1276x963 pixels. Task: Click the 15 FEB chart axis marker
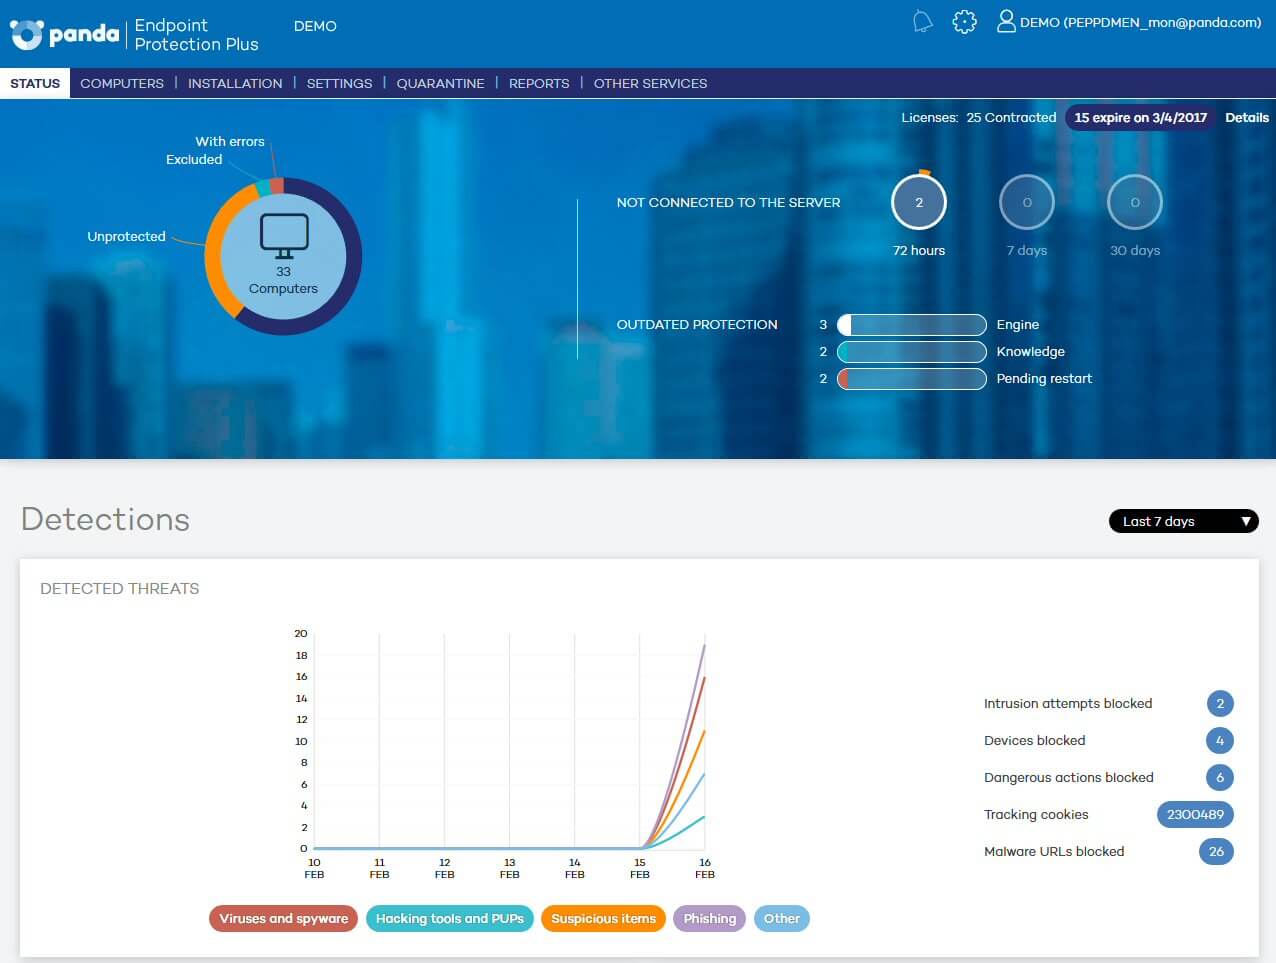point(640,868)
